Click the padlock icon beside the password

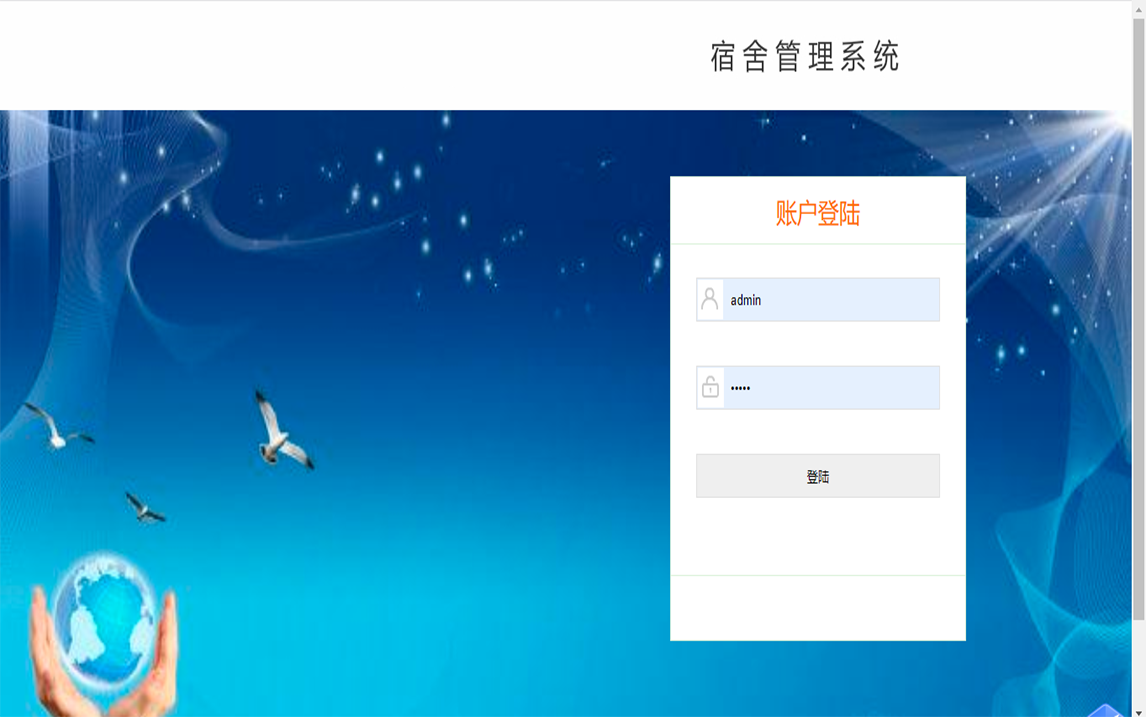710,387
